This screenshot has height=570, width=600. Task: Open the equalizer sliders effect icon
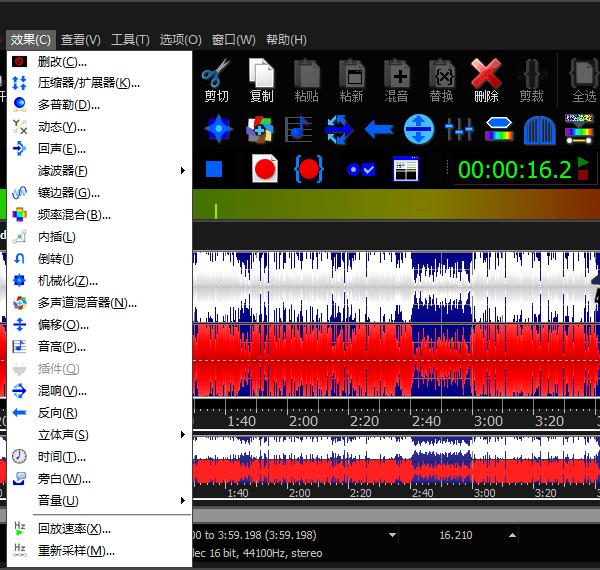[459, 129]
